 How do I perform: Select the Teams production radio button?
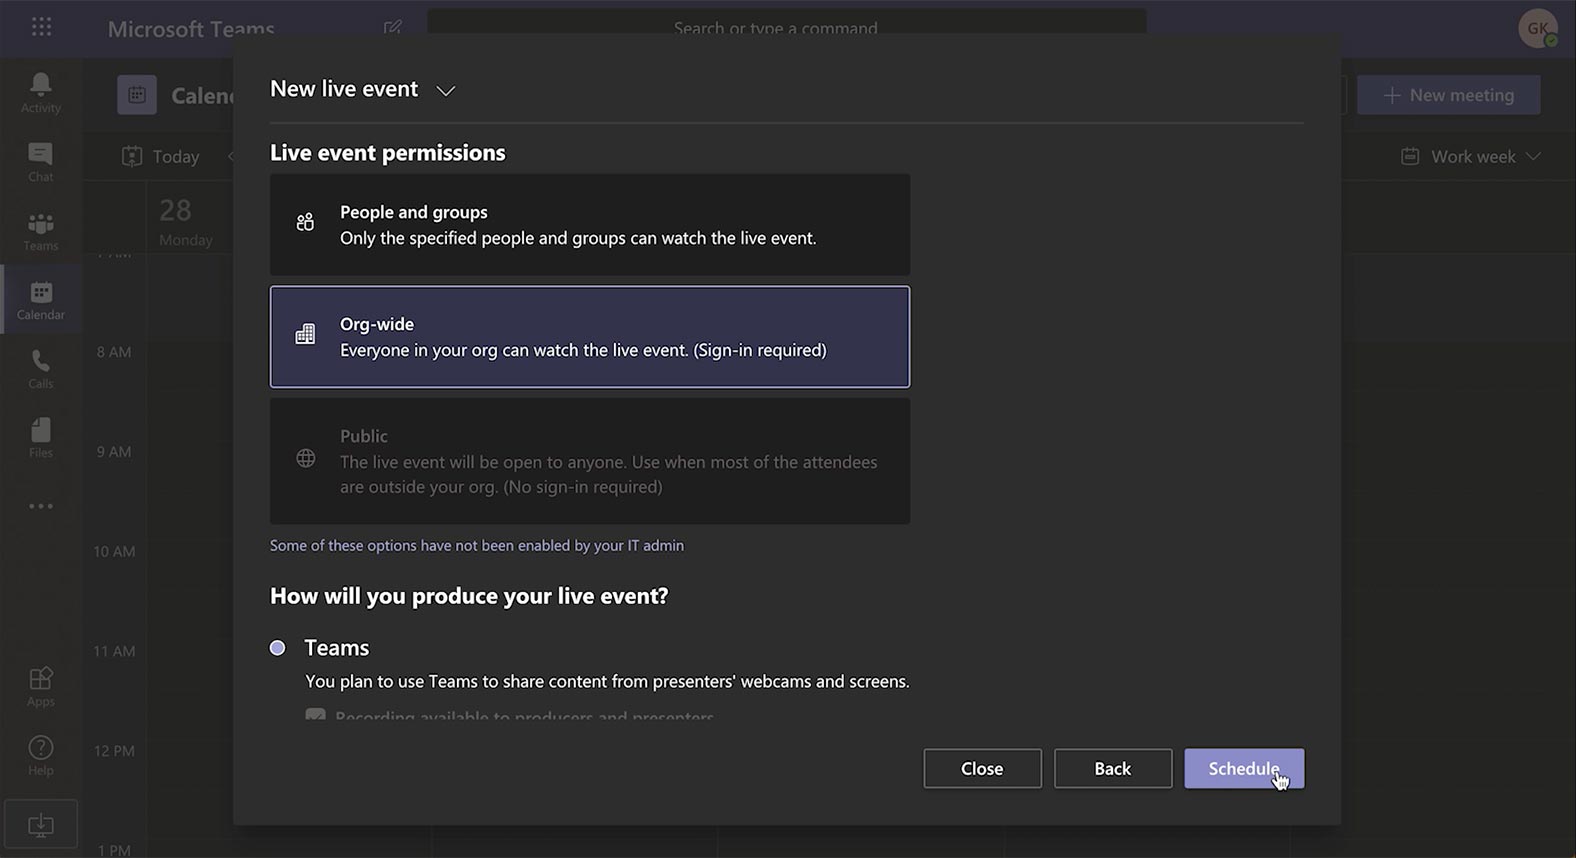click(x=278, y=648)
